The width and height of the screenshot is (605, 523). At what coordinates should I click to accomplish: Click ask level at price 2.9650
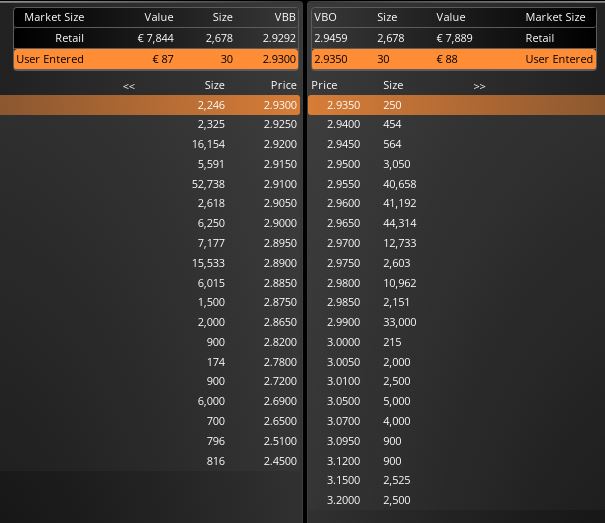tap(456, 223)
